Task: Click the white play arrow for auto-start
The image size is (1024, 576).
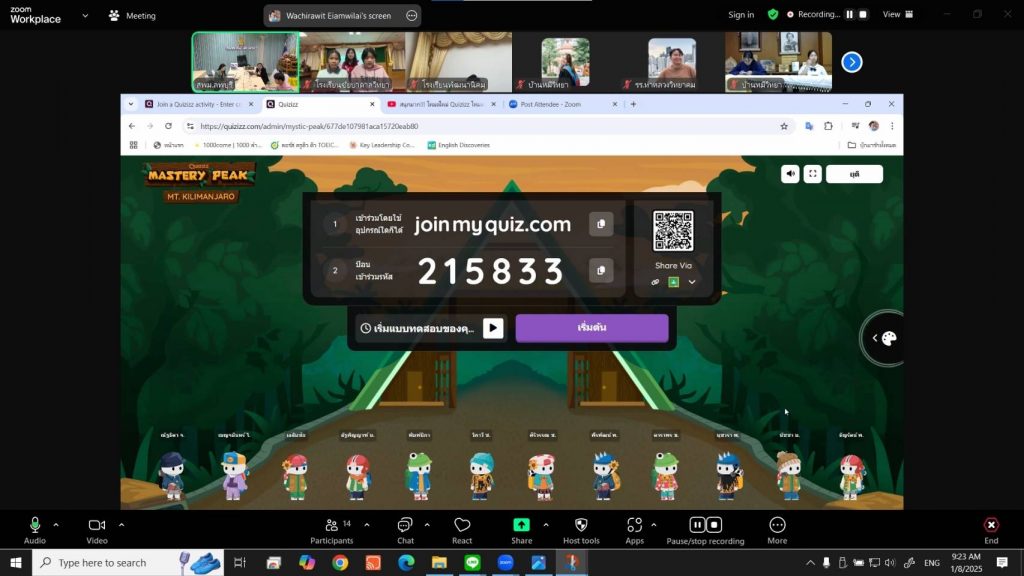Action: click(x=493, y=328)
